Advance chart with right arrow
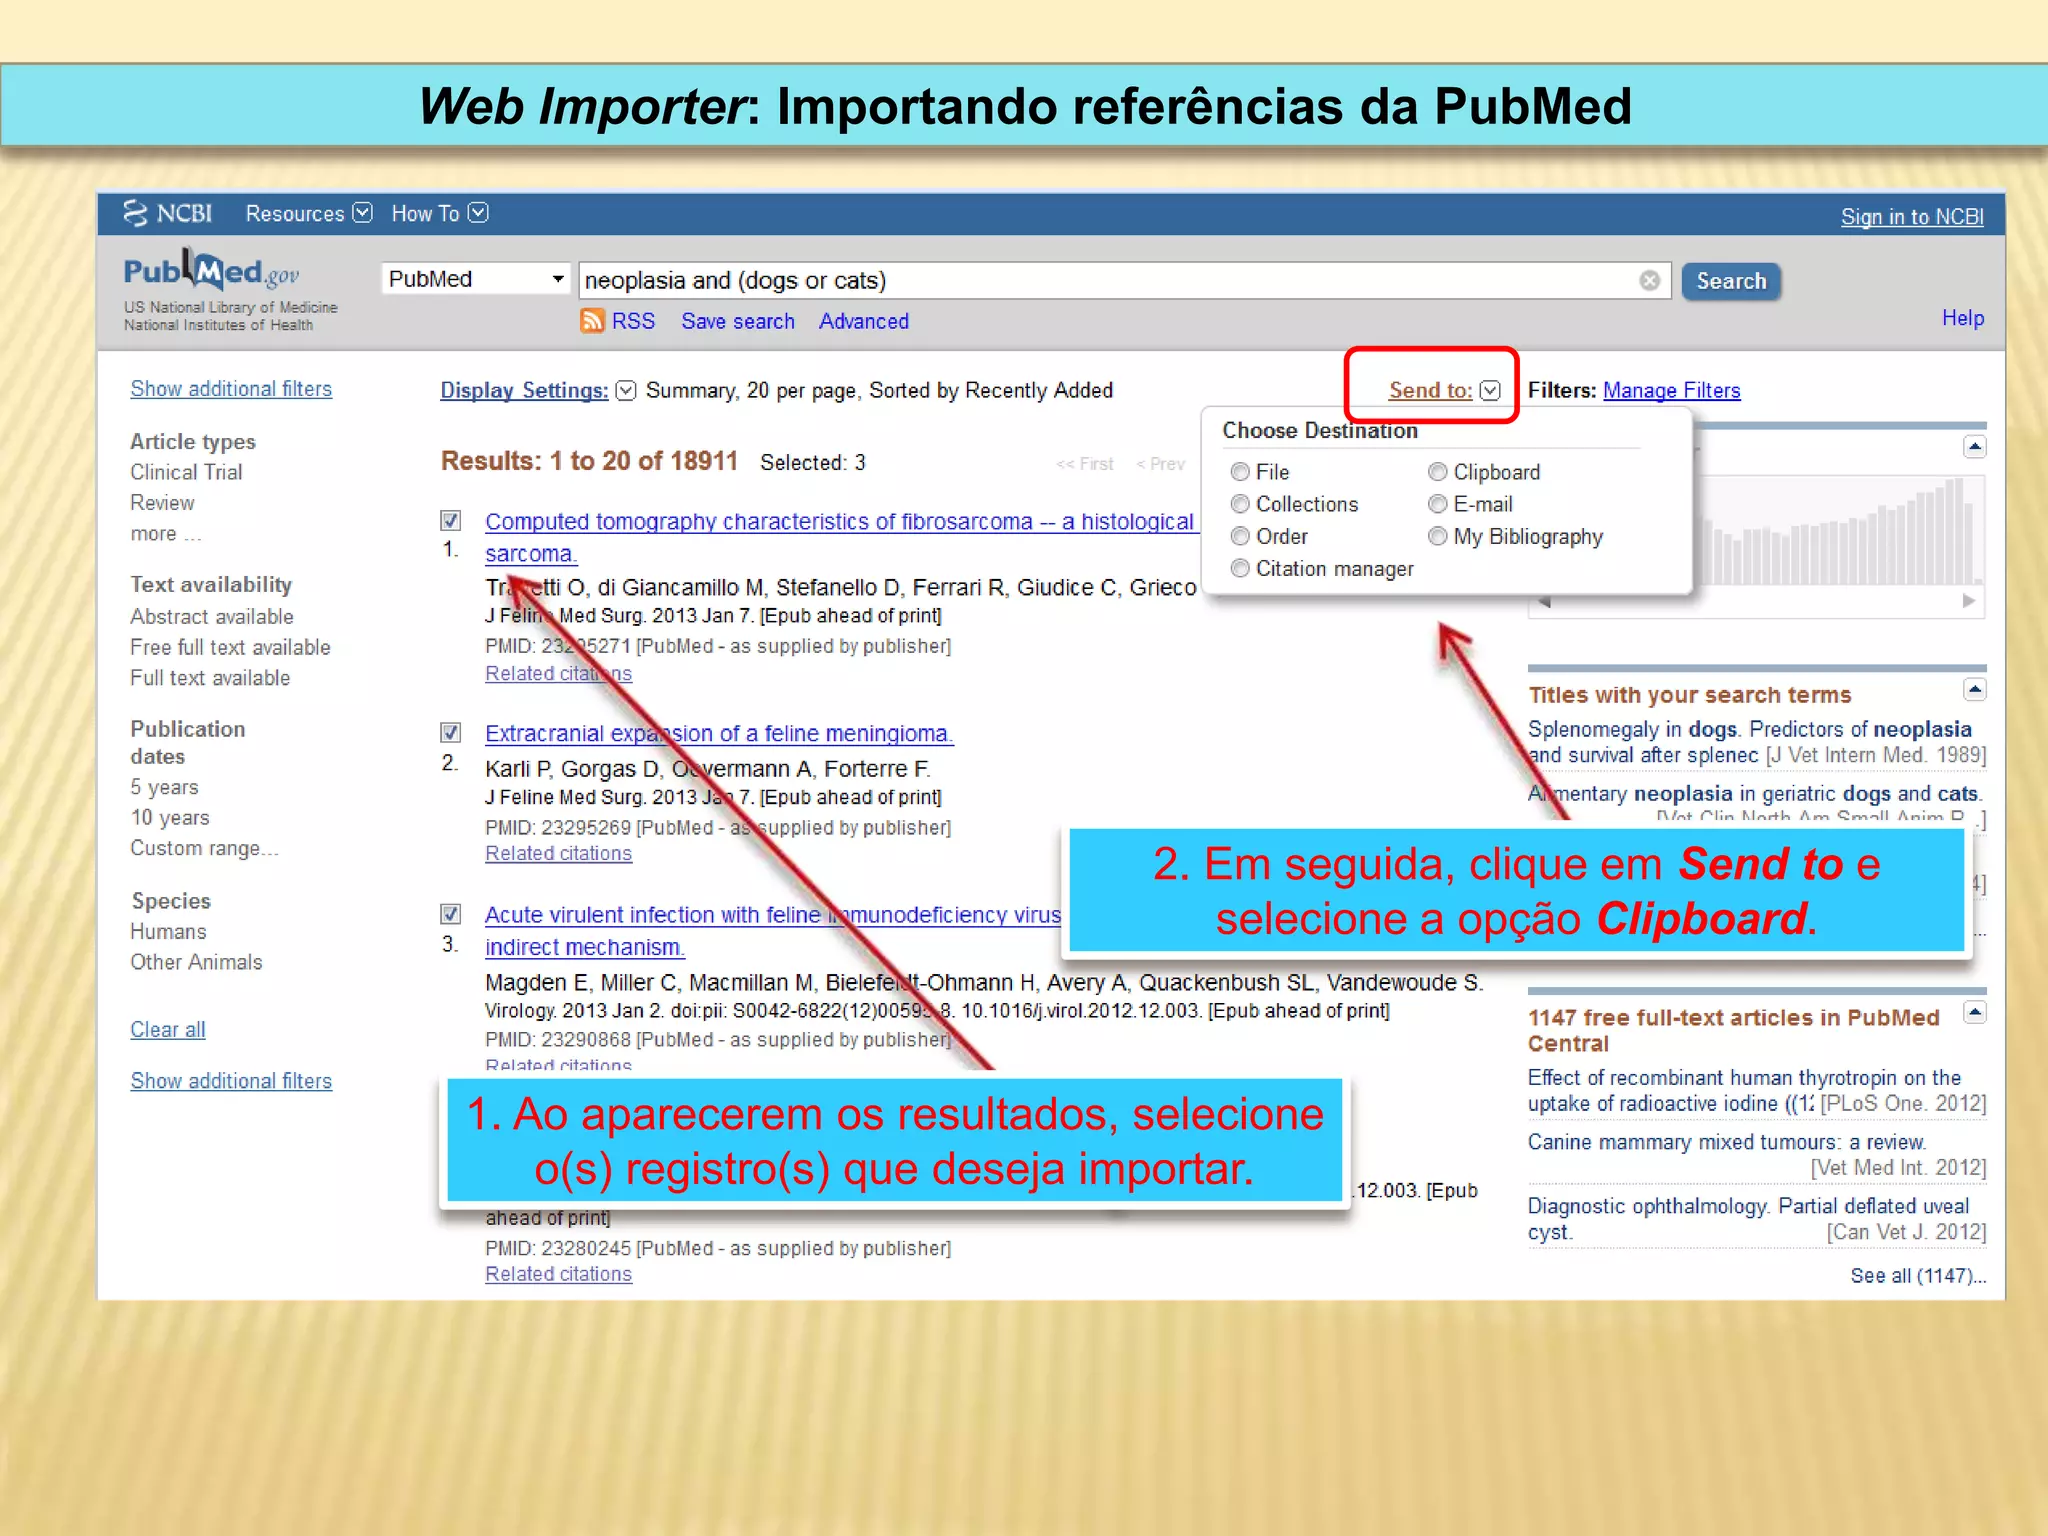This screenshot has width=2048, height=1536. (x=1968, y=601)
